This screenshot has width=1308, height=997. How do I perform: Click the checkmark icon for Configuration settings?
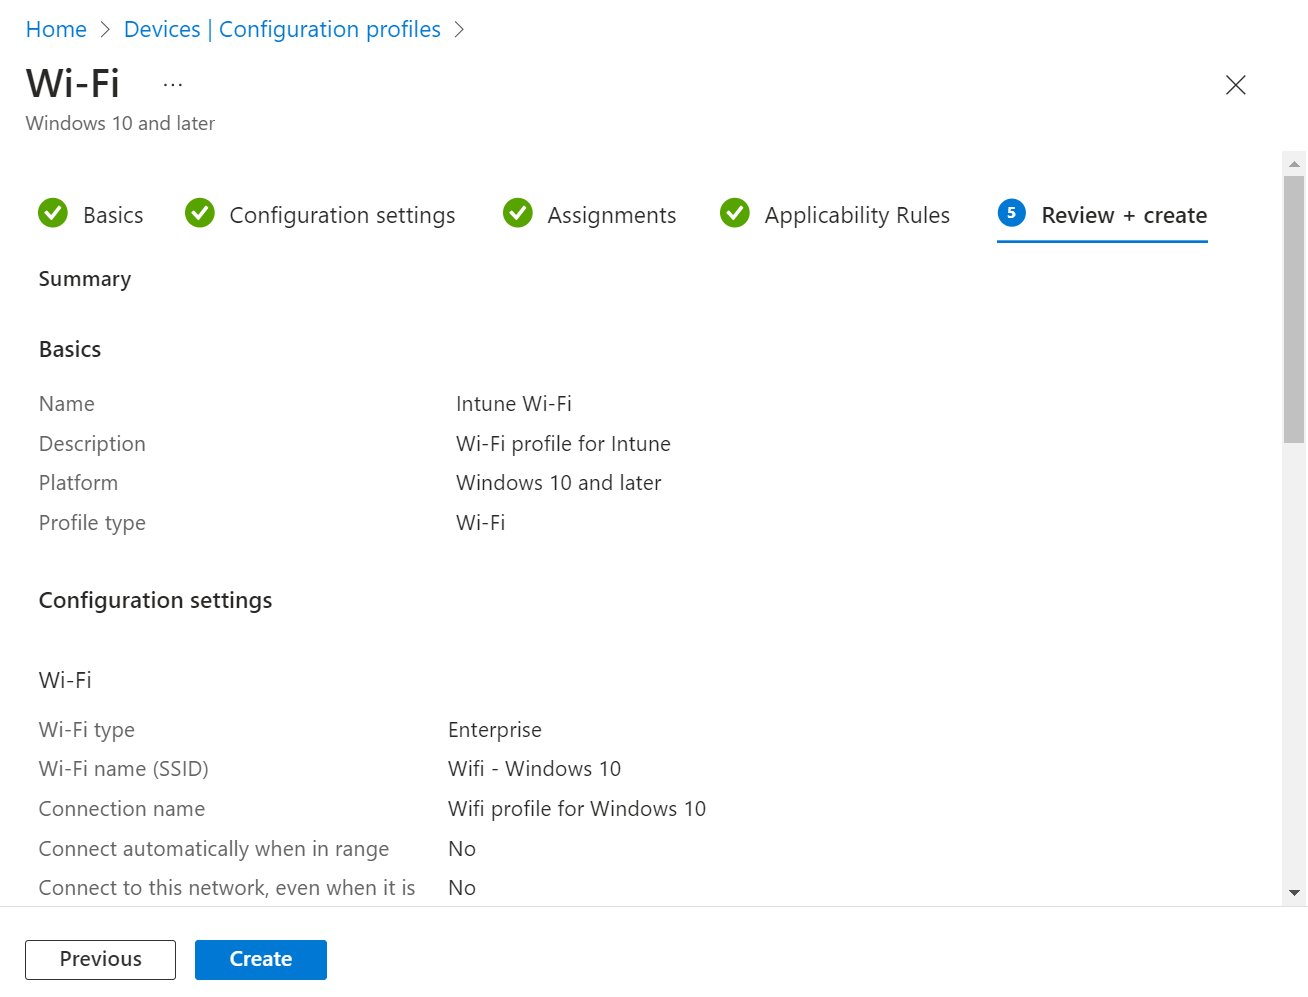click(200, 213)
